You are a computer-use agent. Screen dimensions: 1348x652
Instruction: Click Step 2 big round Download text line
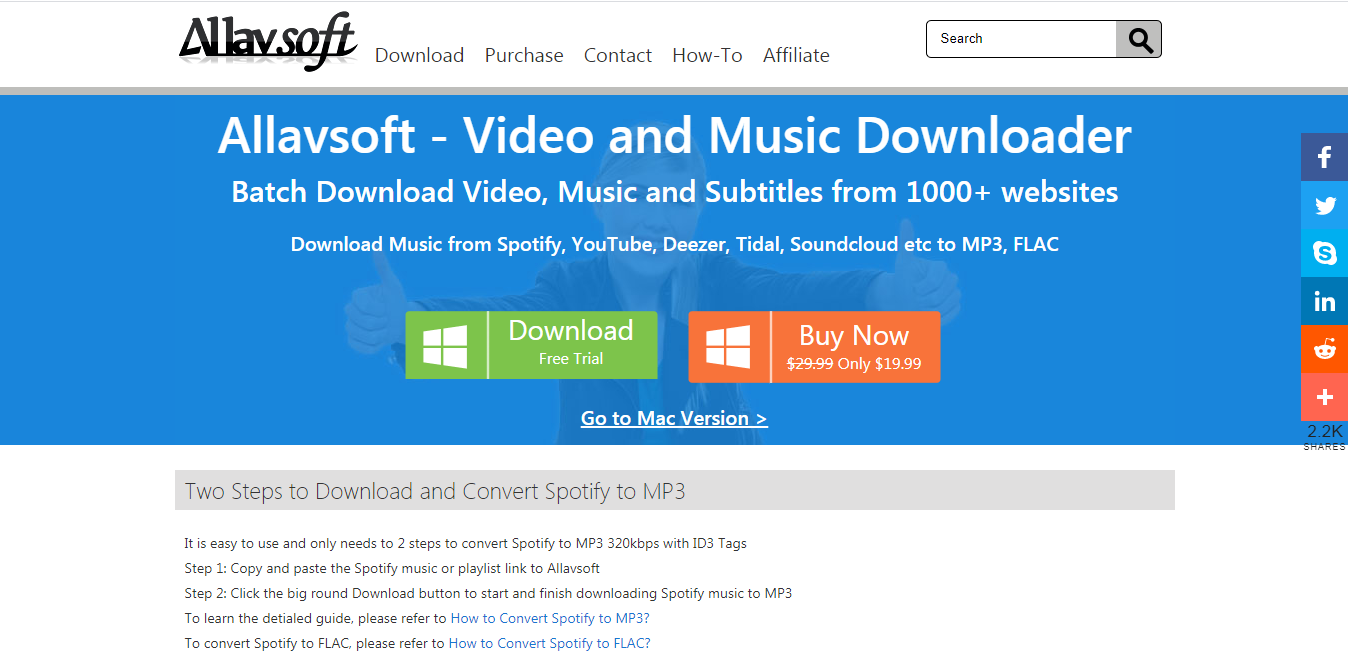pos(488,593)
